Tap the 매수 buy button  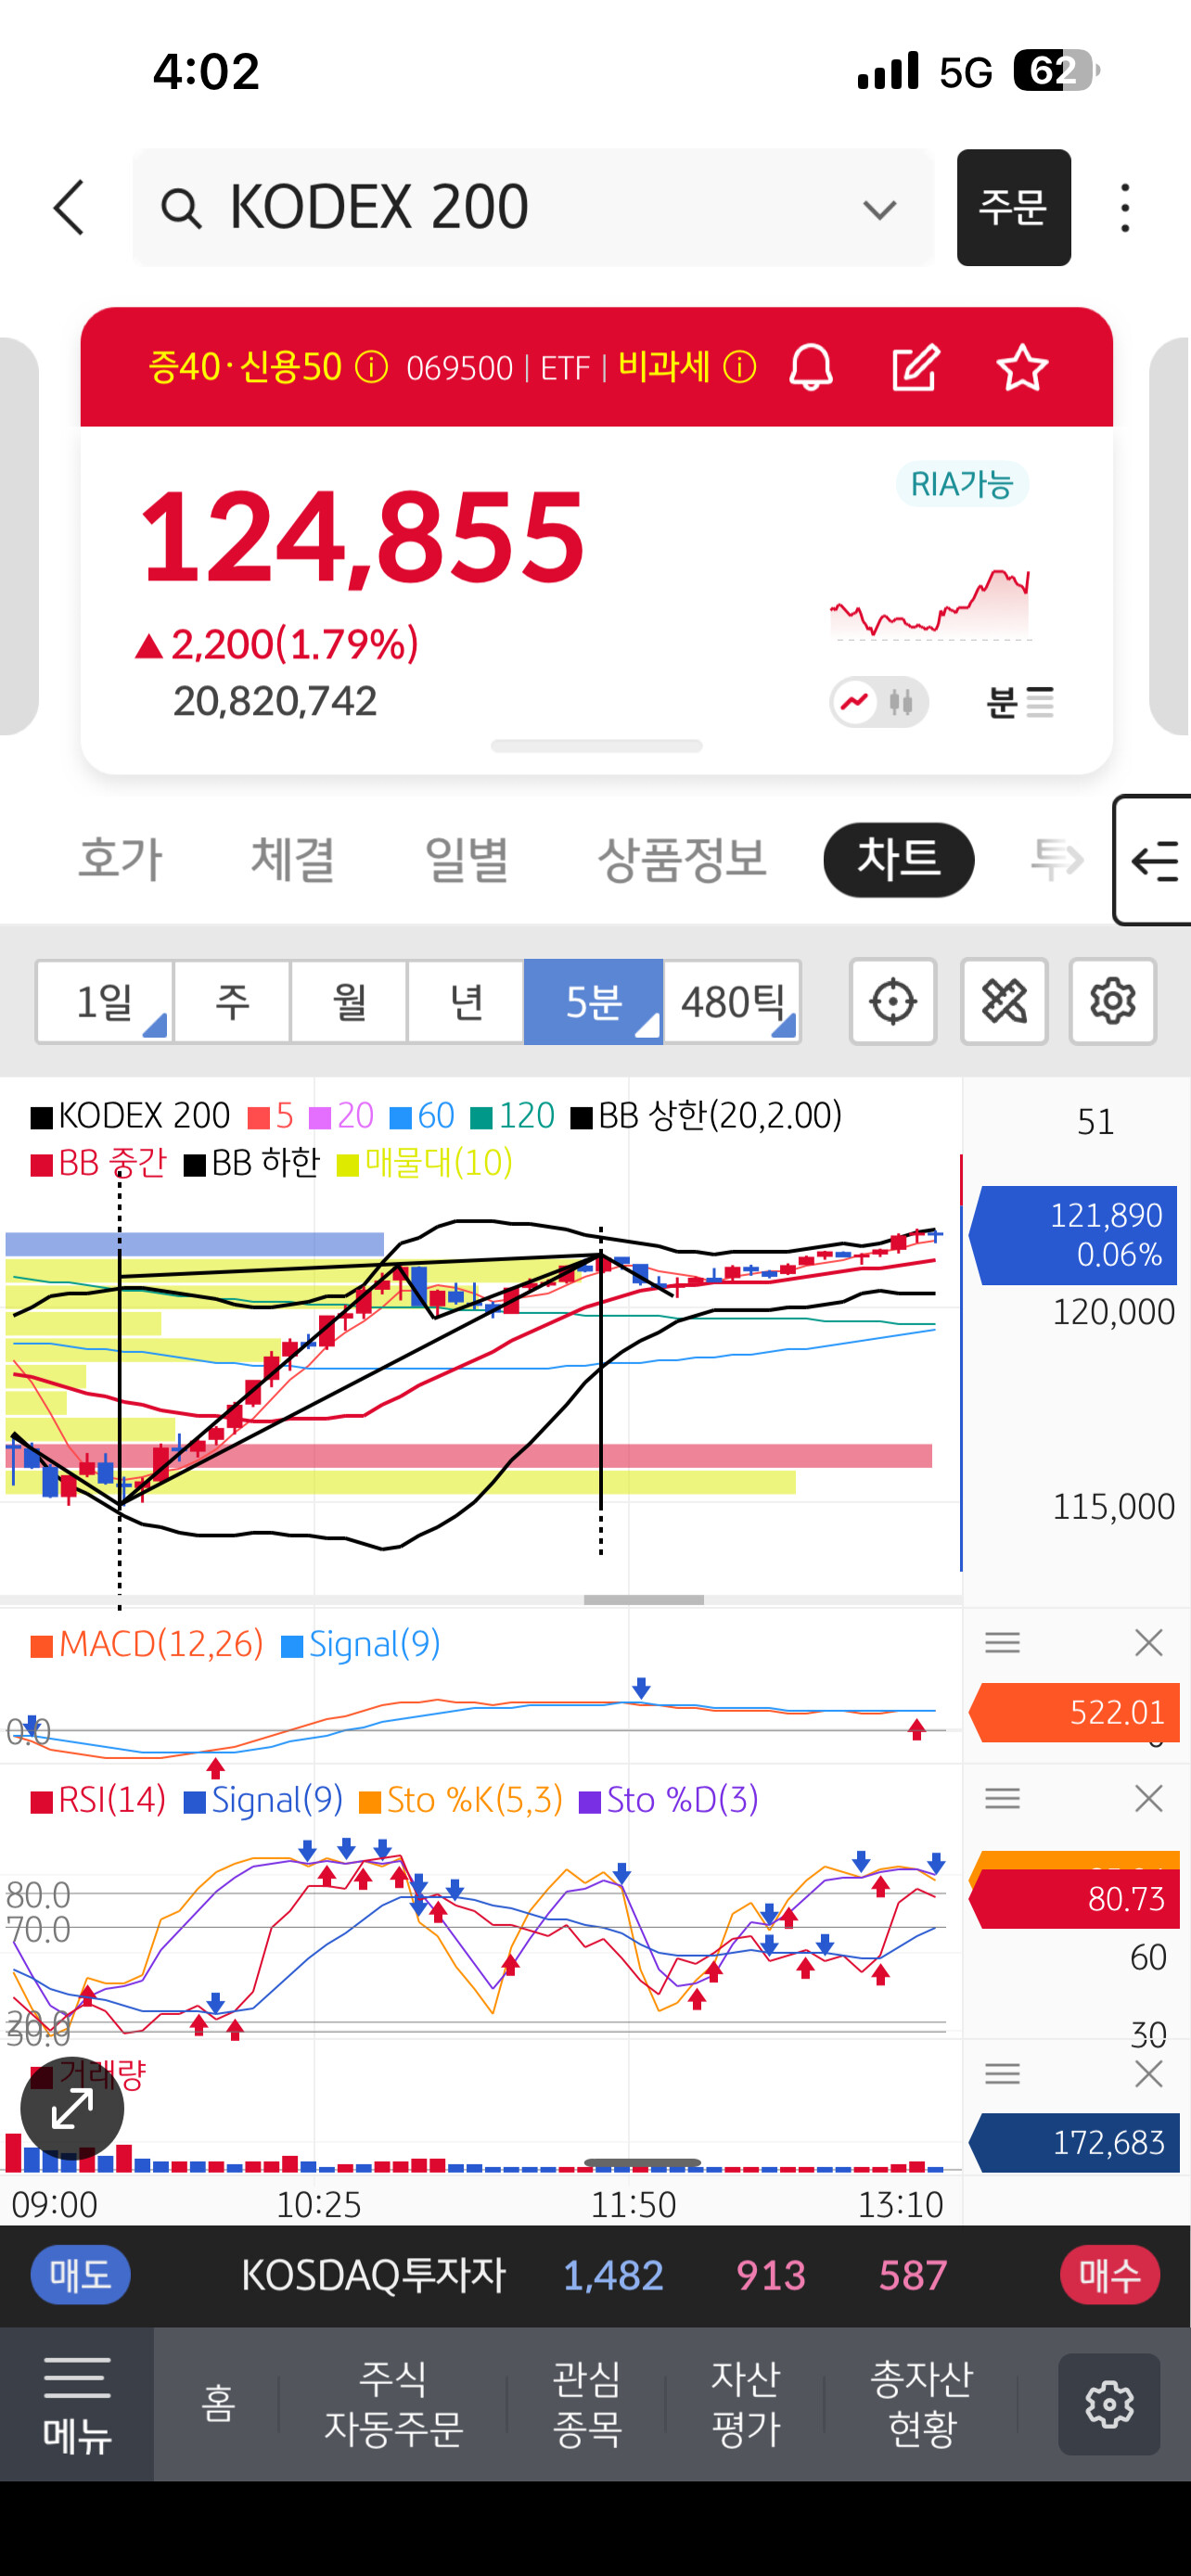(x=1110, y=2275)
